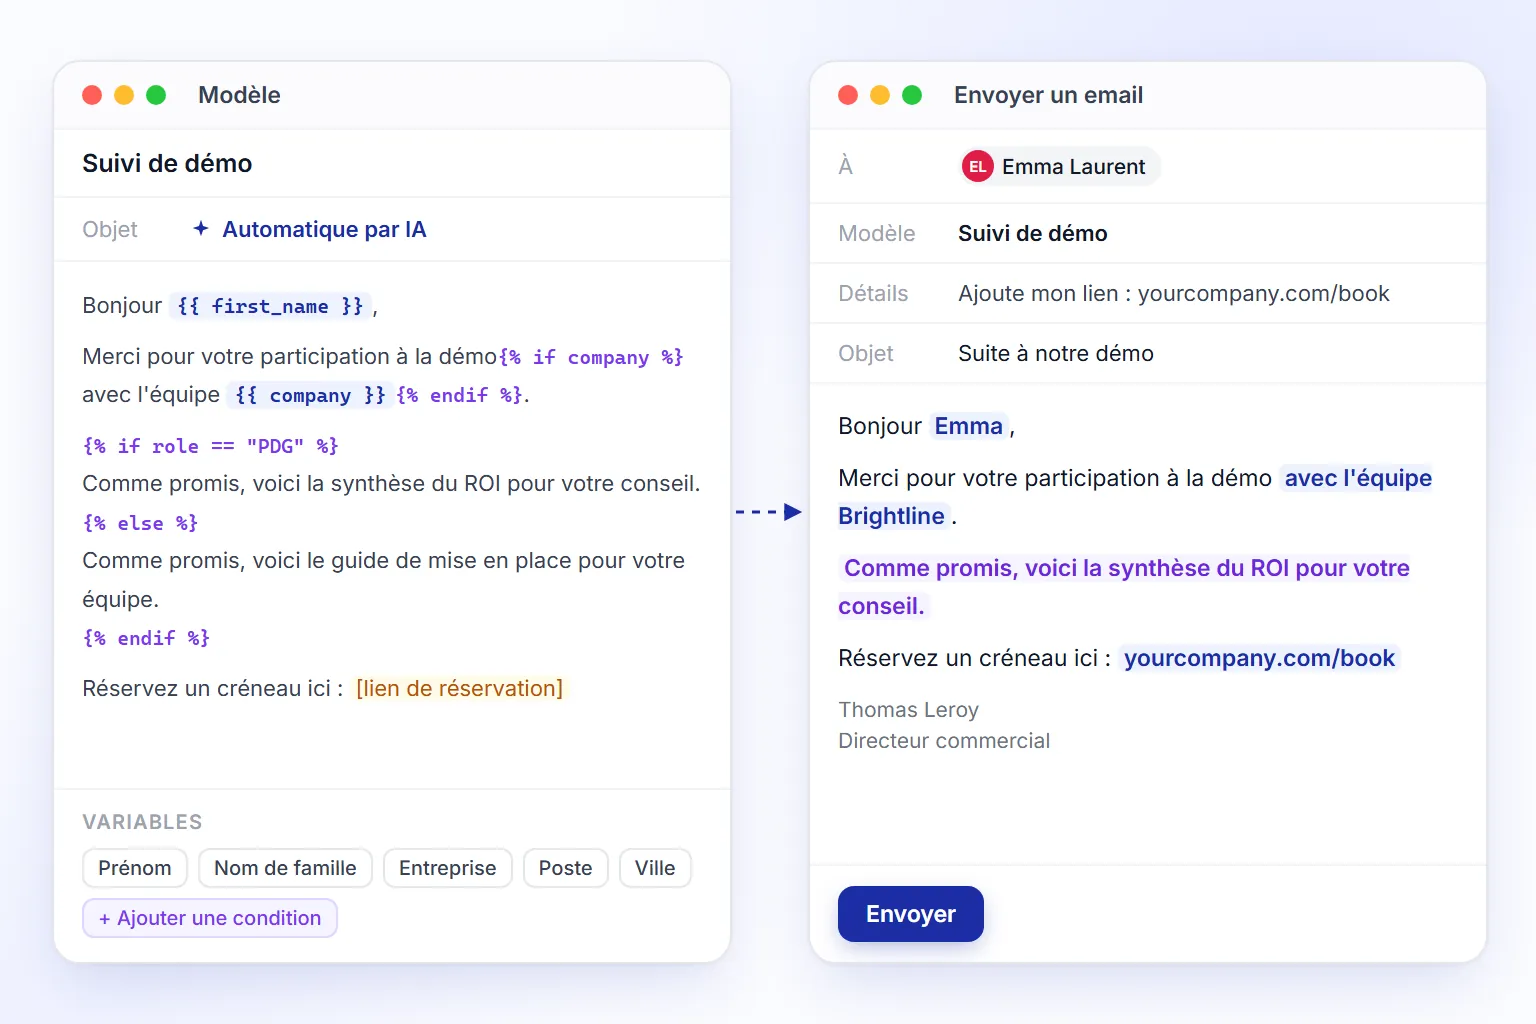Click the highlighted name Emma in email
Image resolution: width=1536 pixels, height=1024 pixels.
tap(968, 426)
